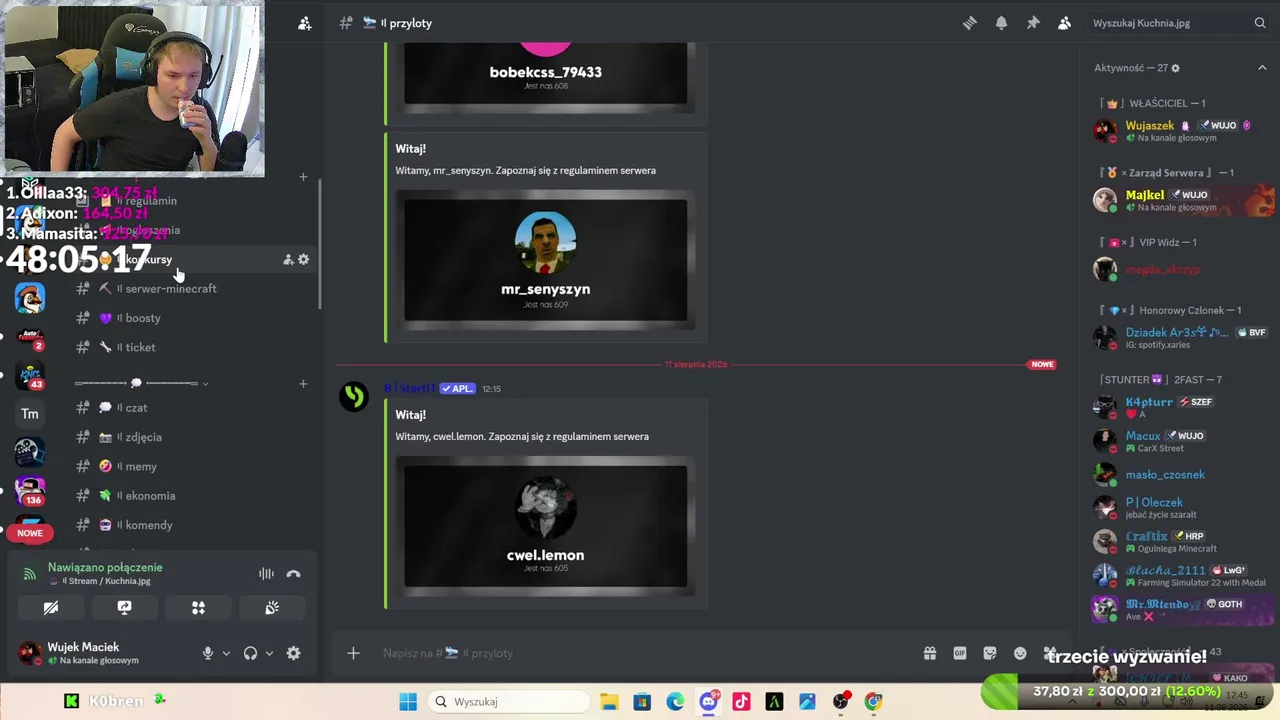This screenshot has width=1280, height=720.
Task: Open the gift icon in message bar
Action: tap(930, 653)
